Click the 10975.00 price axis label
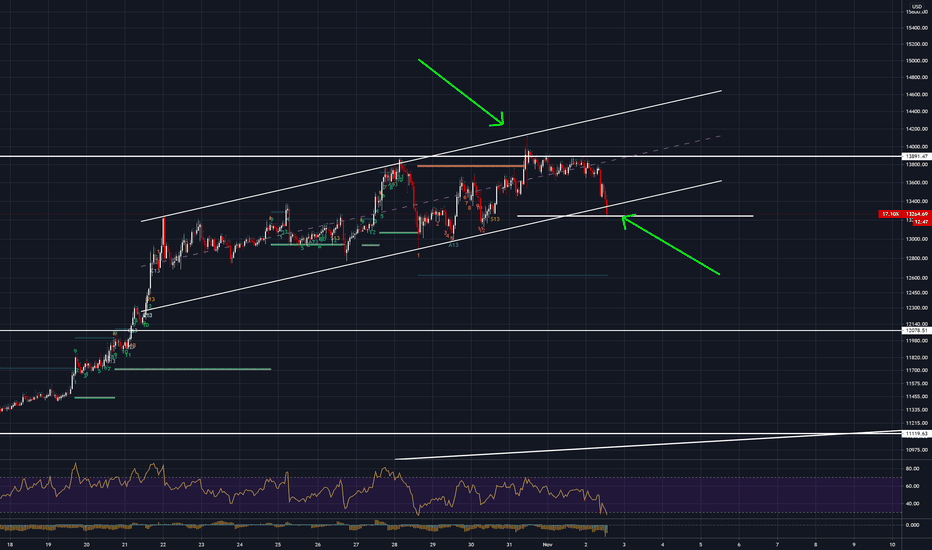The image size is (932, 550). pyautogui.click(x=917, y=450)
